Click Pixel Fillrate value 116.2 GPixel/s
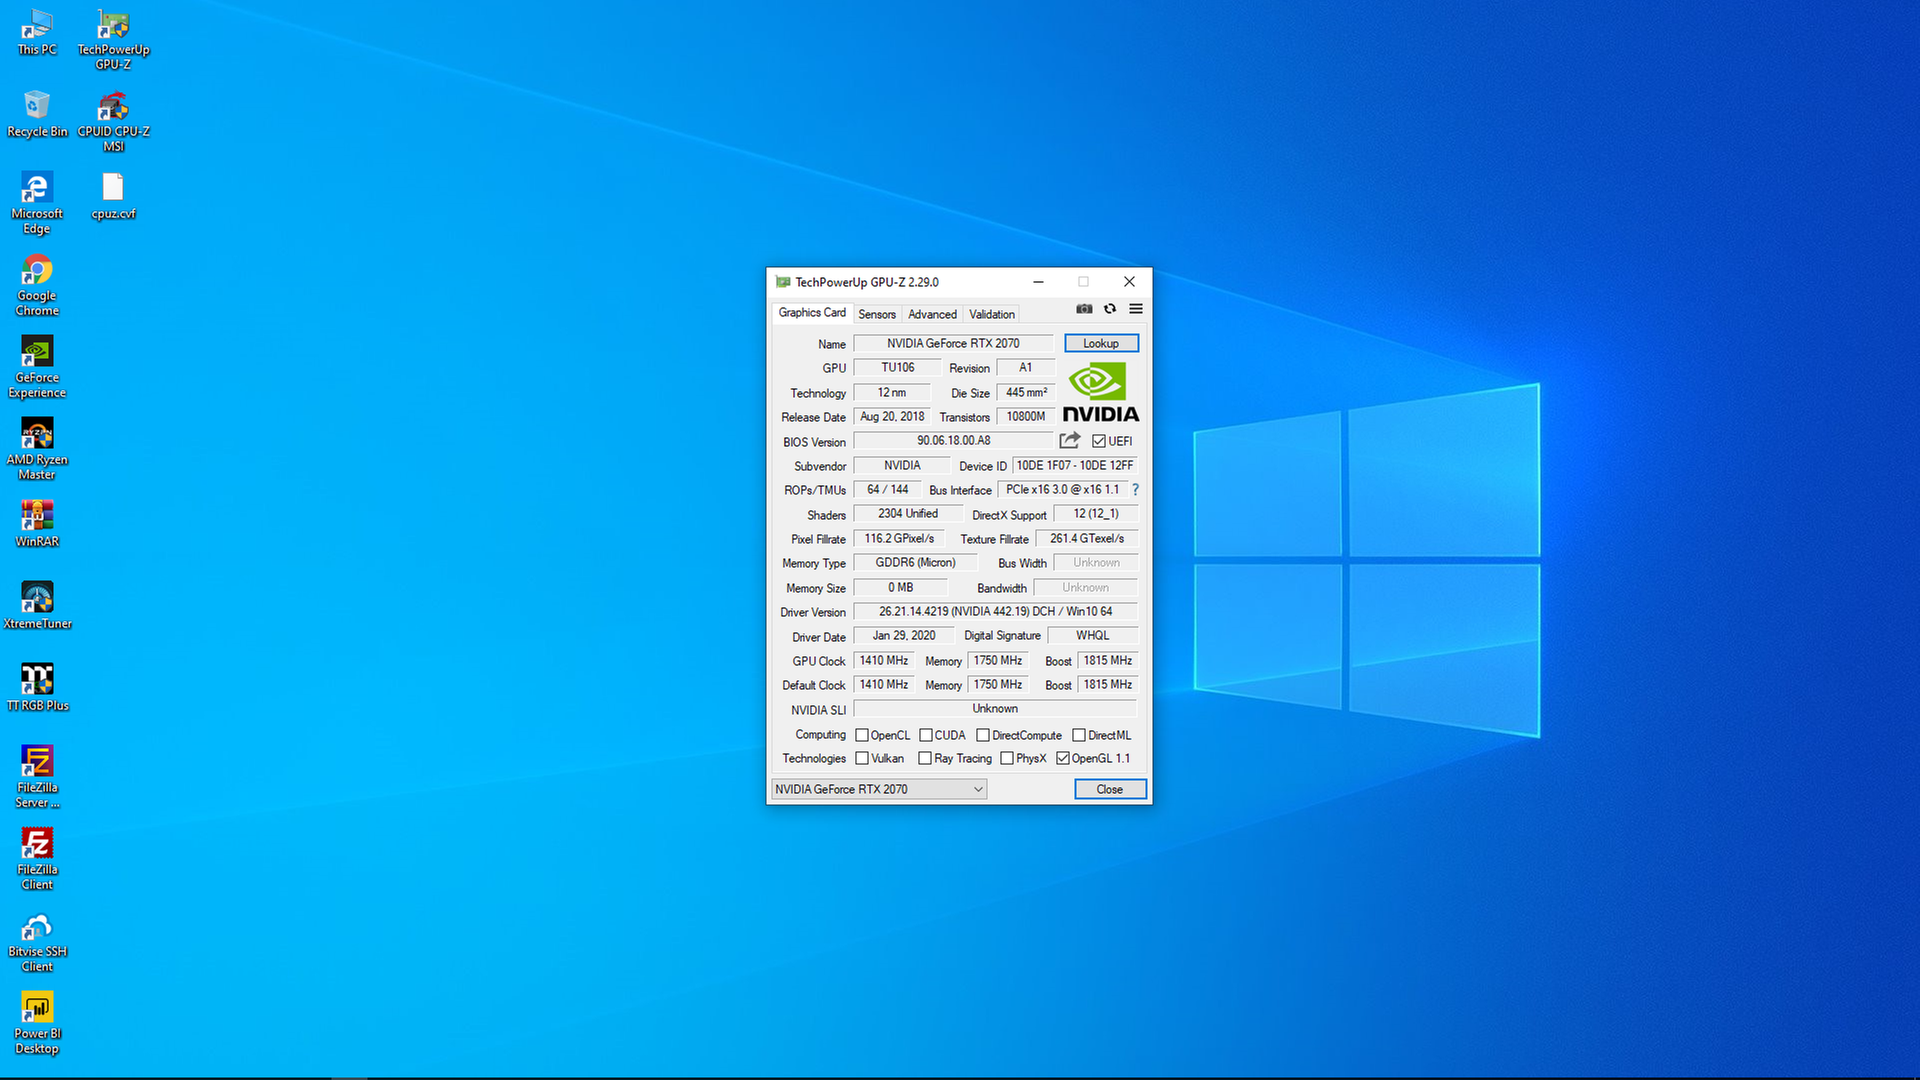This screenshot has height=1080, width=1920. (899, 538)
